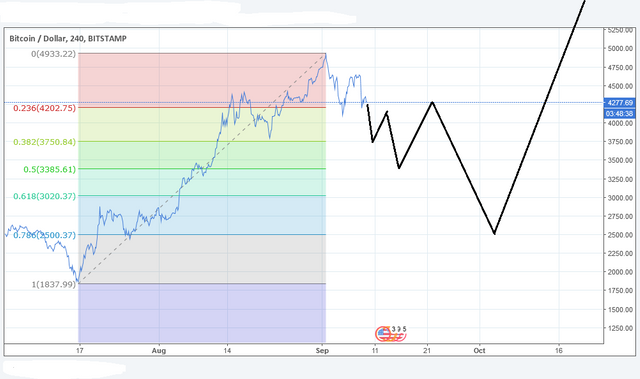Click the '16' date on the time axis
640x379 pixels.
(559, 350)
